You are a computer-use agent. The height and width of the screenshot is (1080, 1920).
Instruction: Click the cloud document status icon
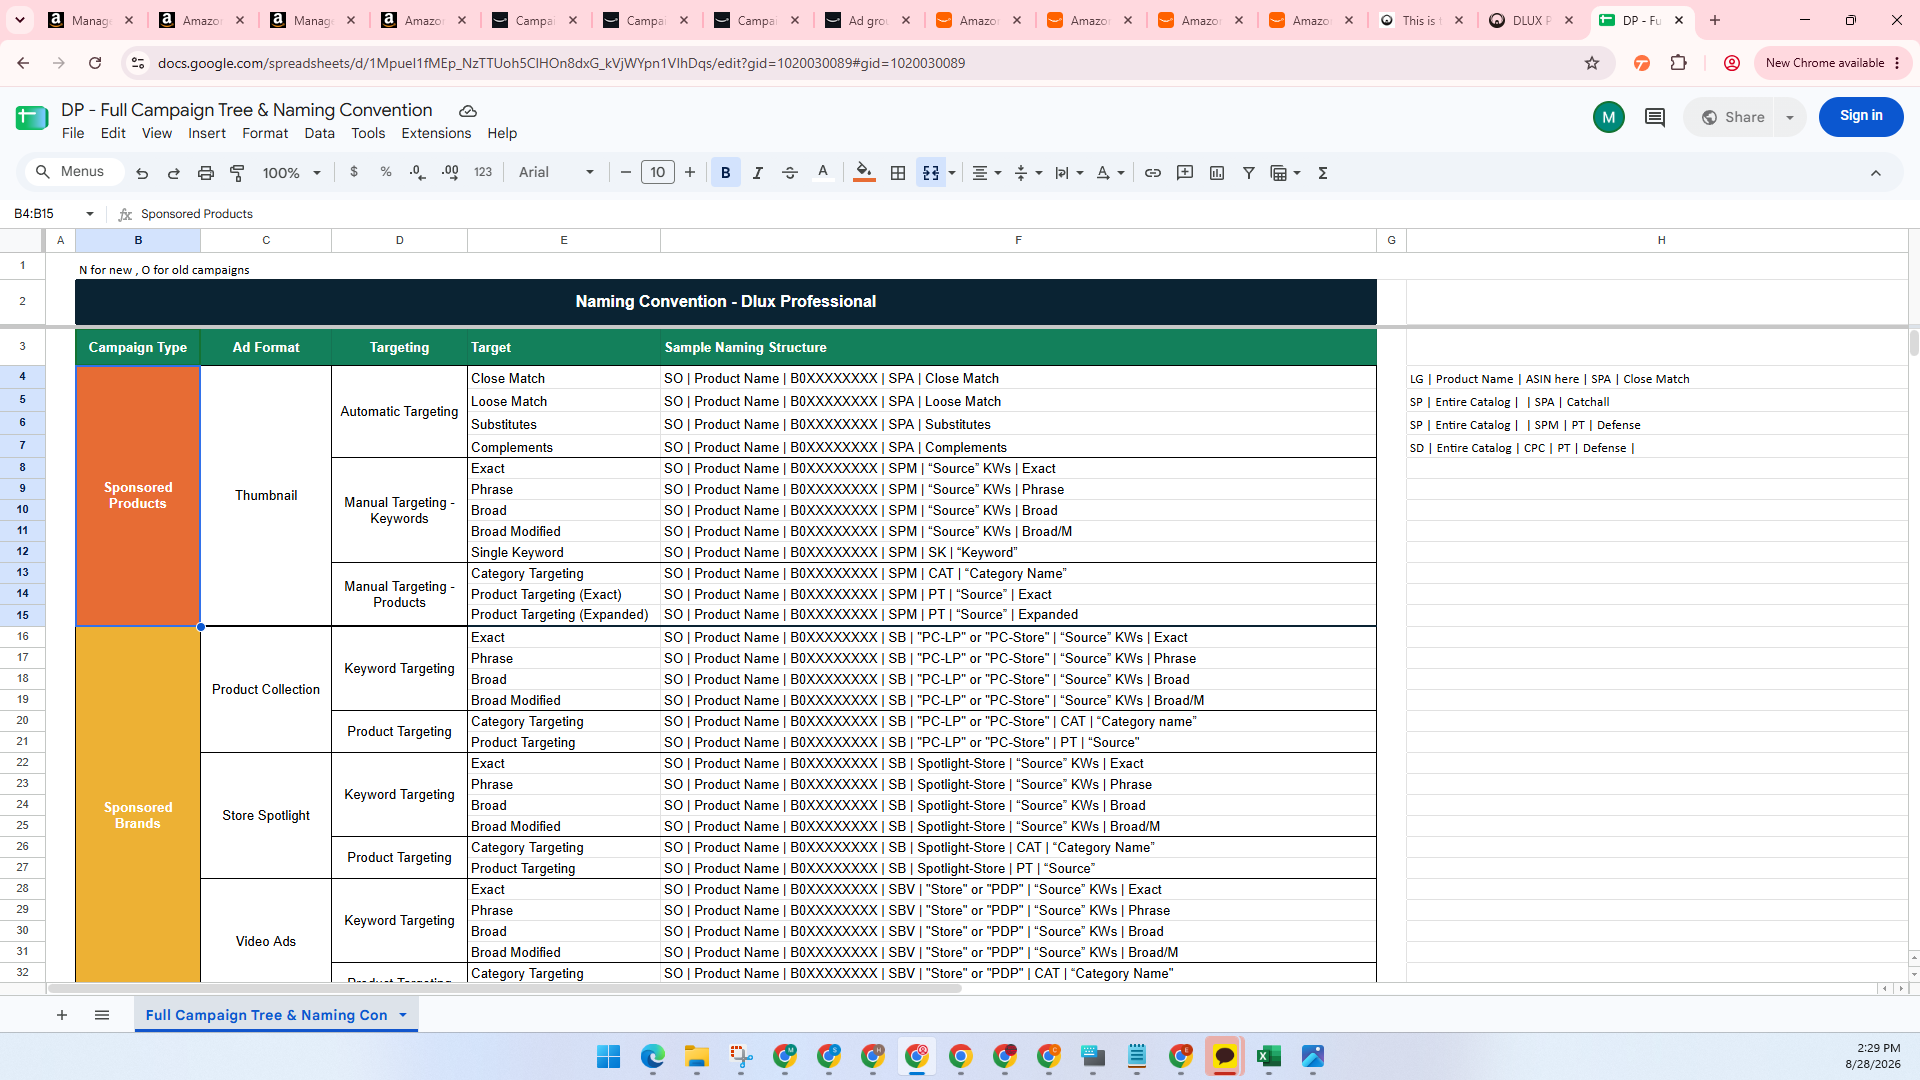click(468, 111)
